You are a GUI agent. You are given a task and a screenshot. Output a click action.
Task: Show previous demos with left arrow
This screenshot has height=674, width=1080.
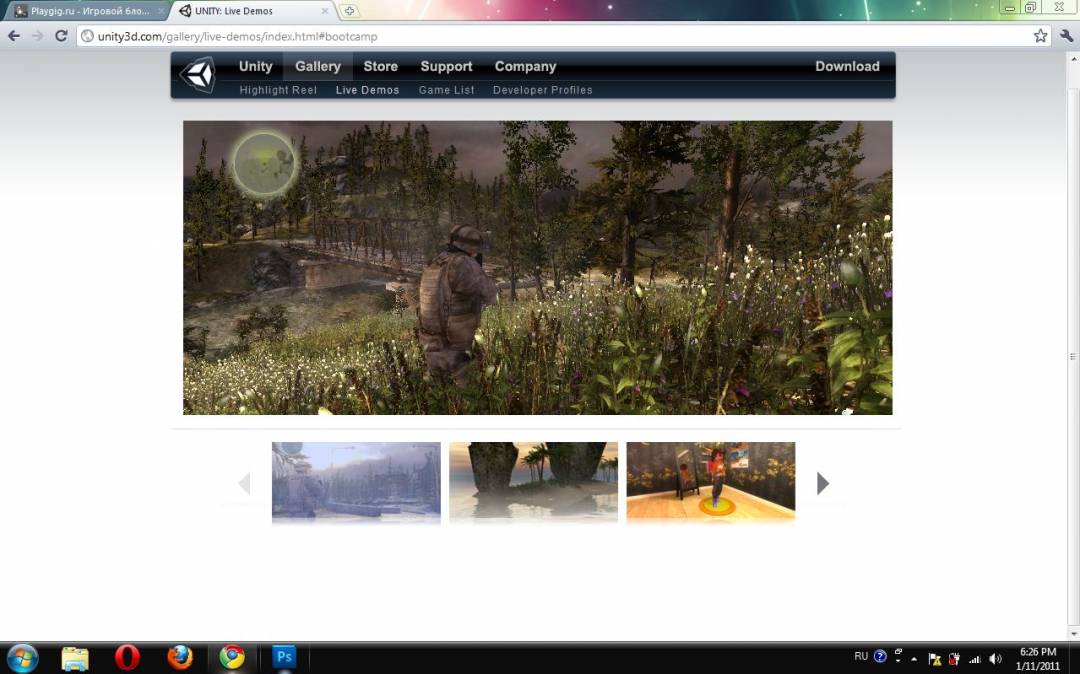[244, 483]
